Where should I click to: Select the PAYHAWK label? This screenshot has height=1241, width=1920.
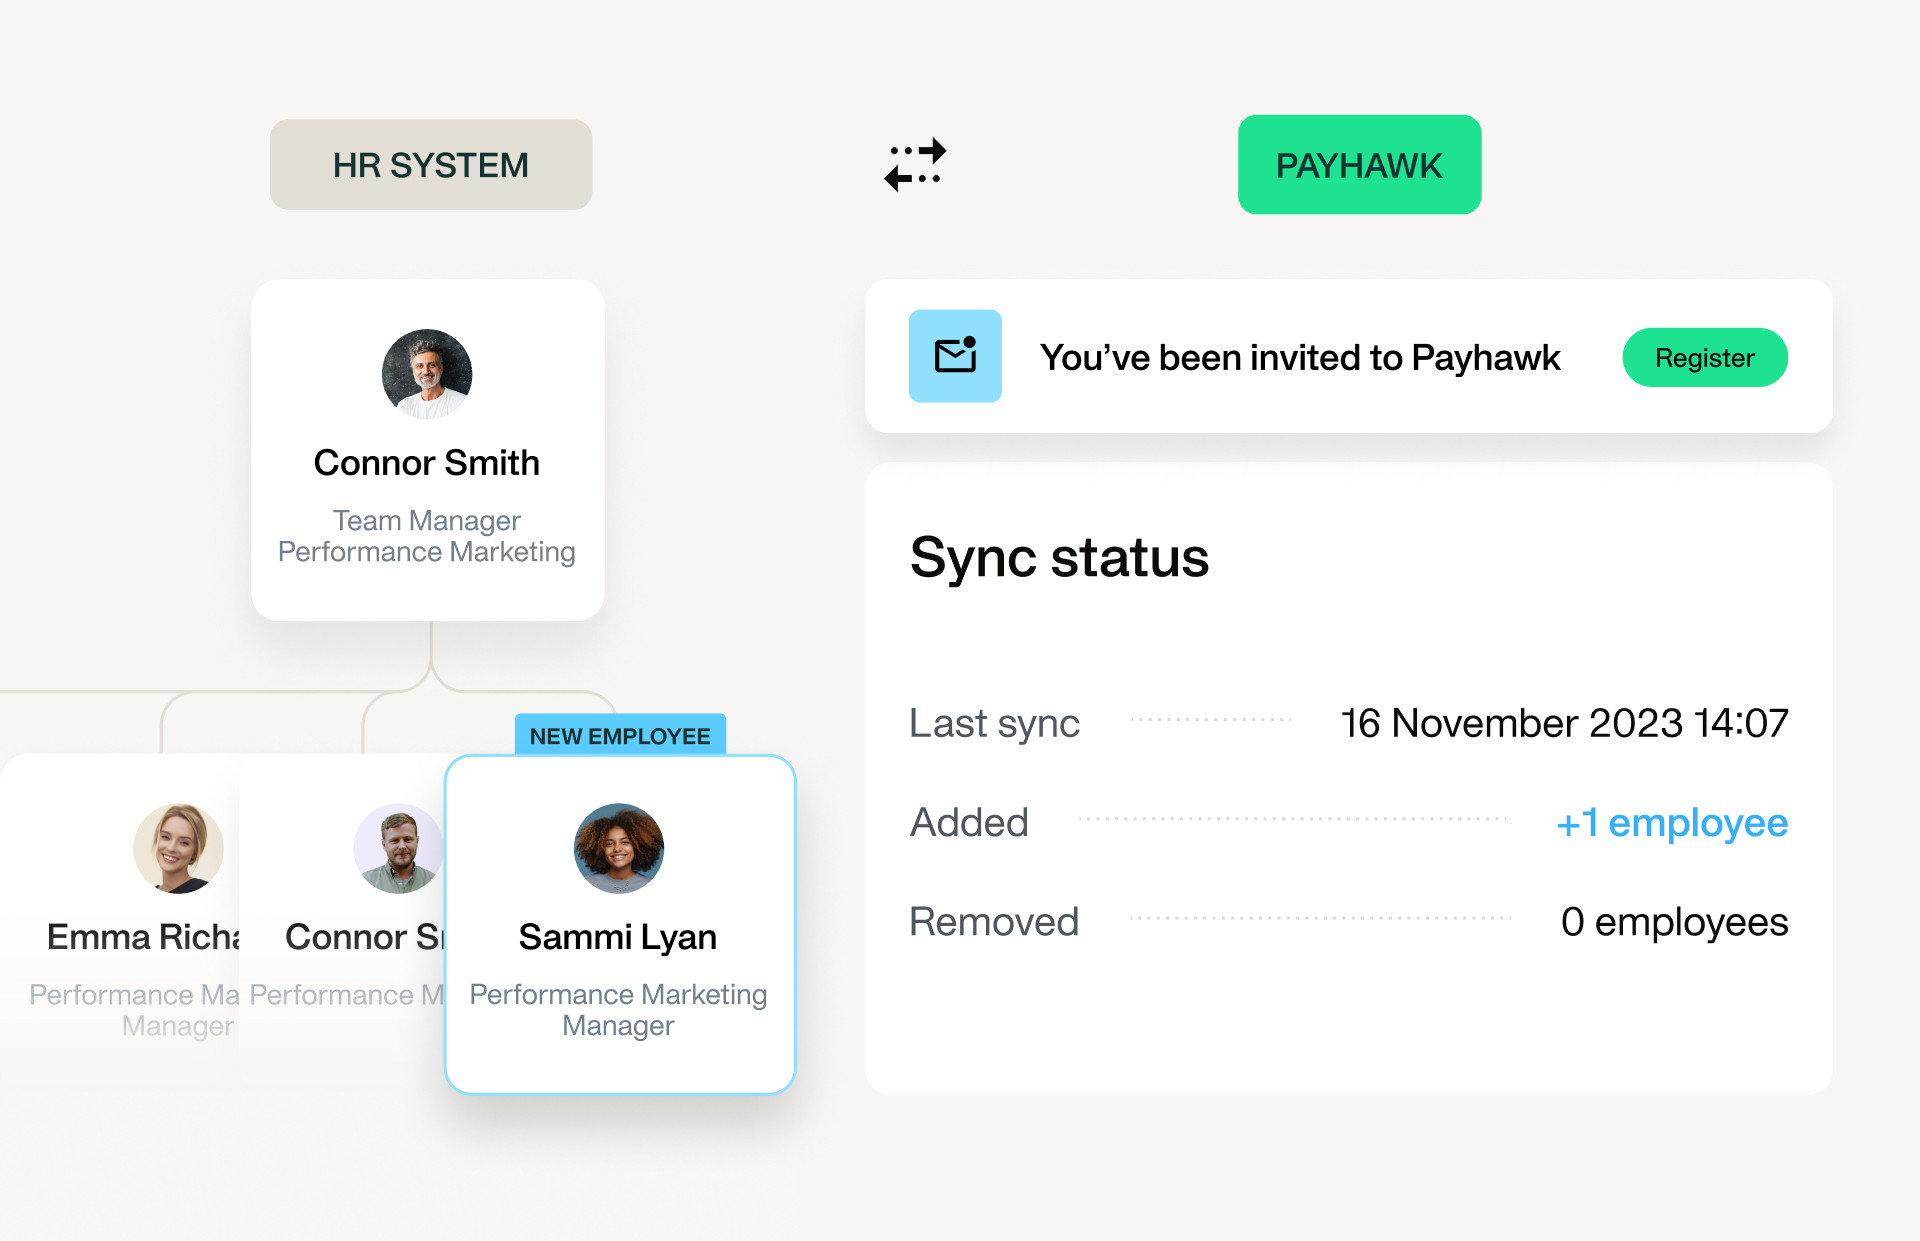(1359, 165)
